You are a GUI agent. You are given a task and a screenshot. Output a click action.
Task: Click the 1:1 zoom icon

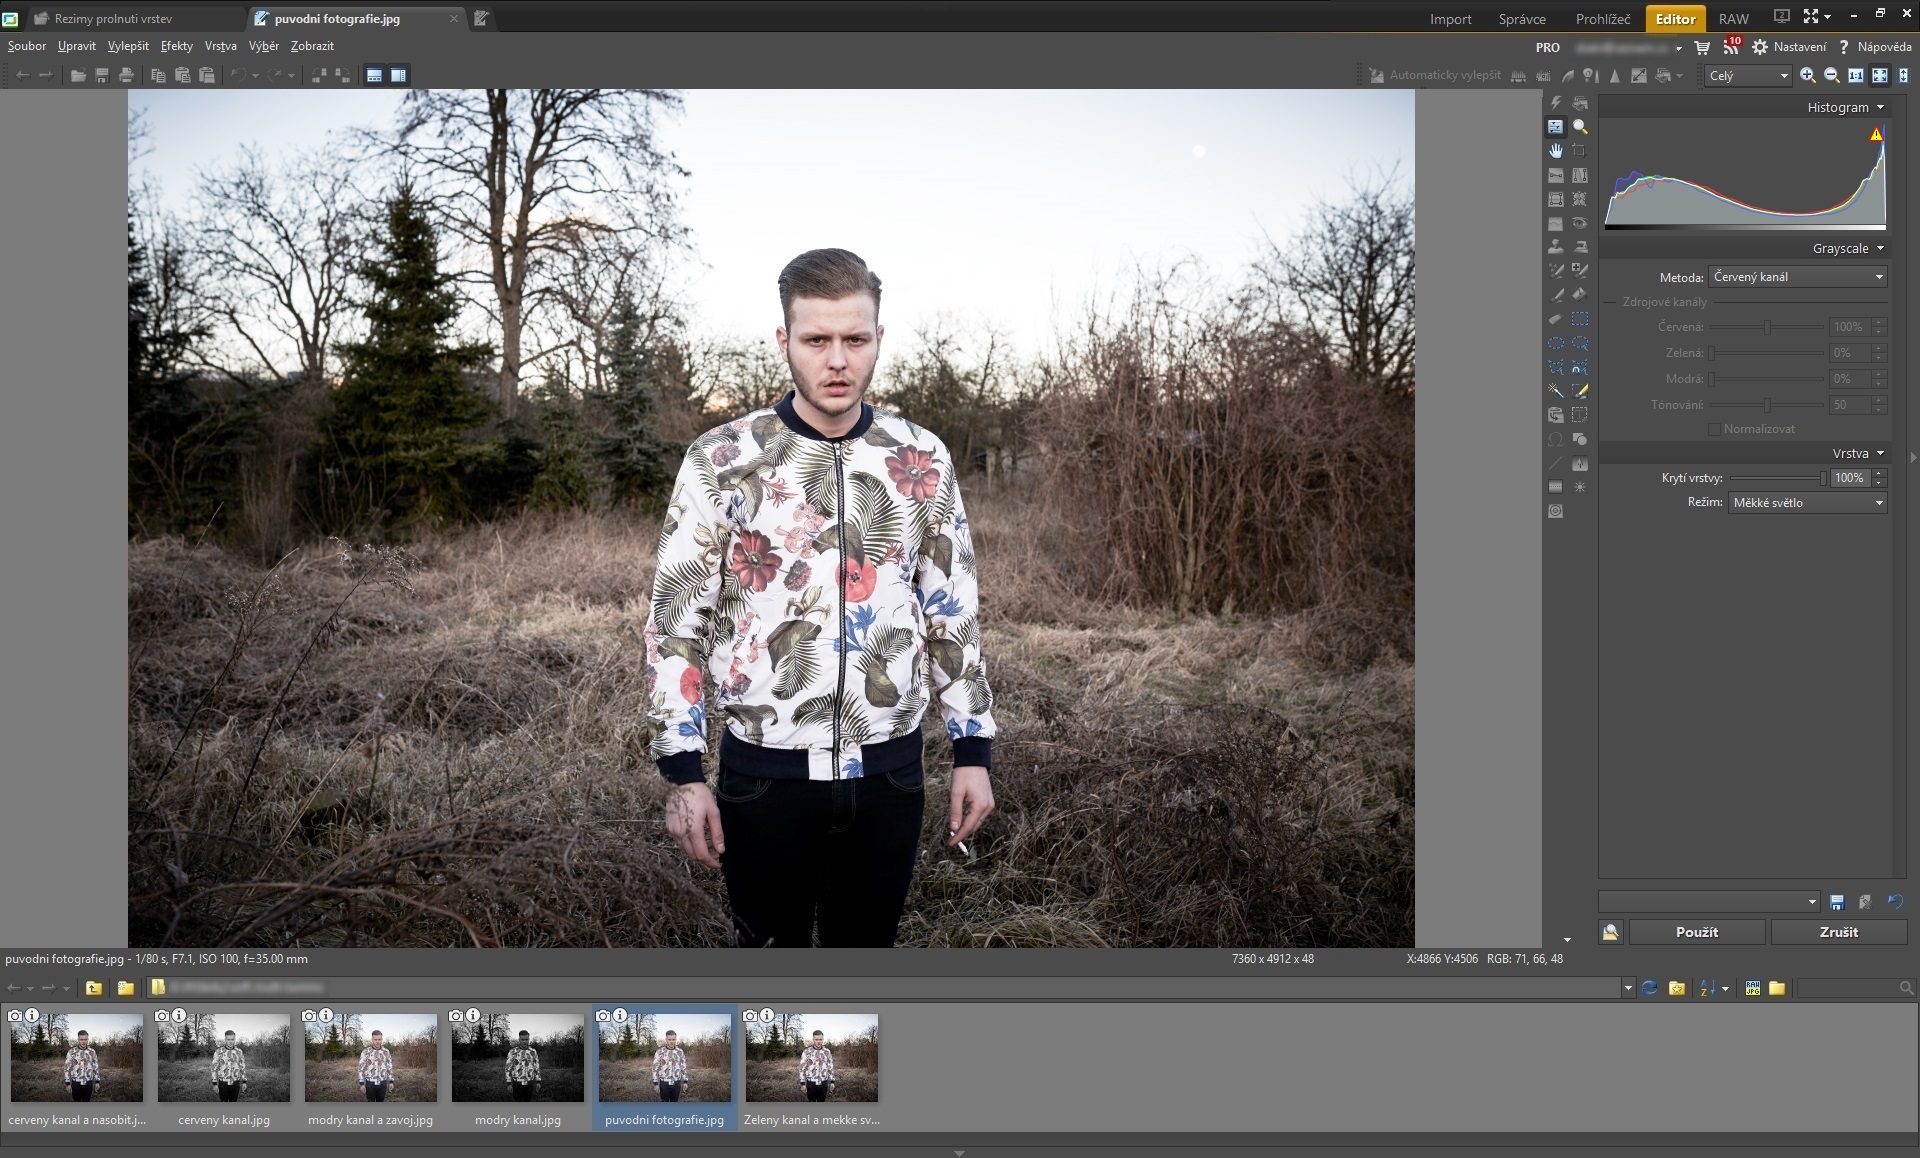[x=1856, y=75]
